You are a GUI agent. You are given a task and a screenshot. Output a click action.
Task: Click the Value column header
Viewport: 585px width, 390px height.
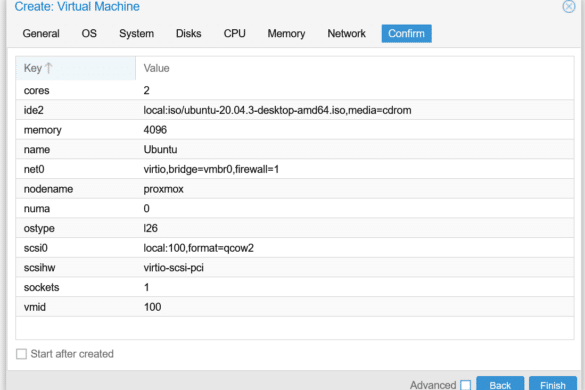[354, 68]
